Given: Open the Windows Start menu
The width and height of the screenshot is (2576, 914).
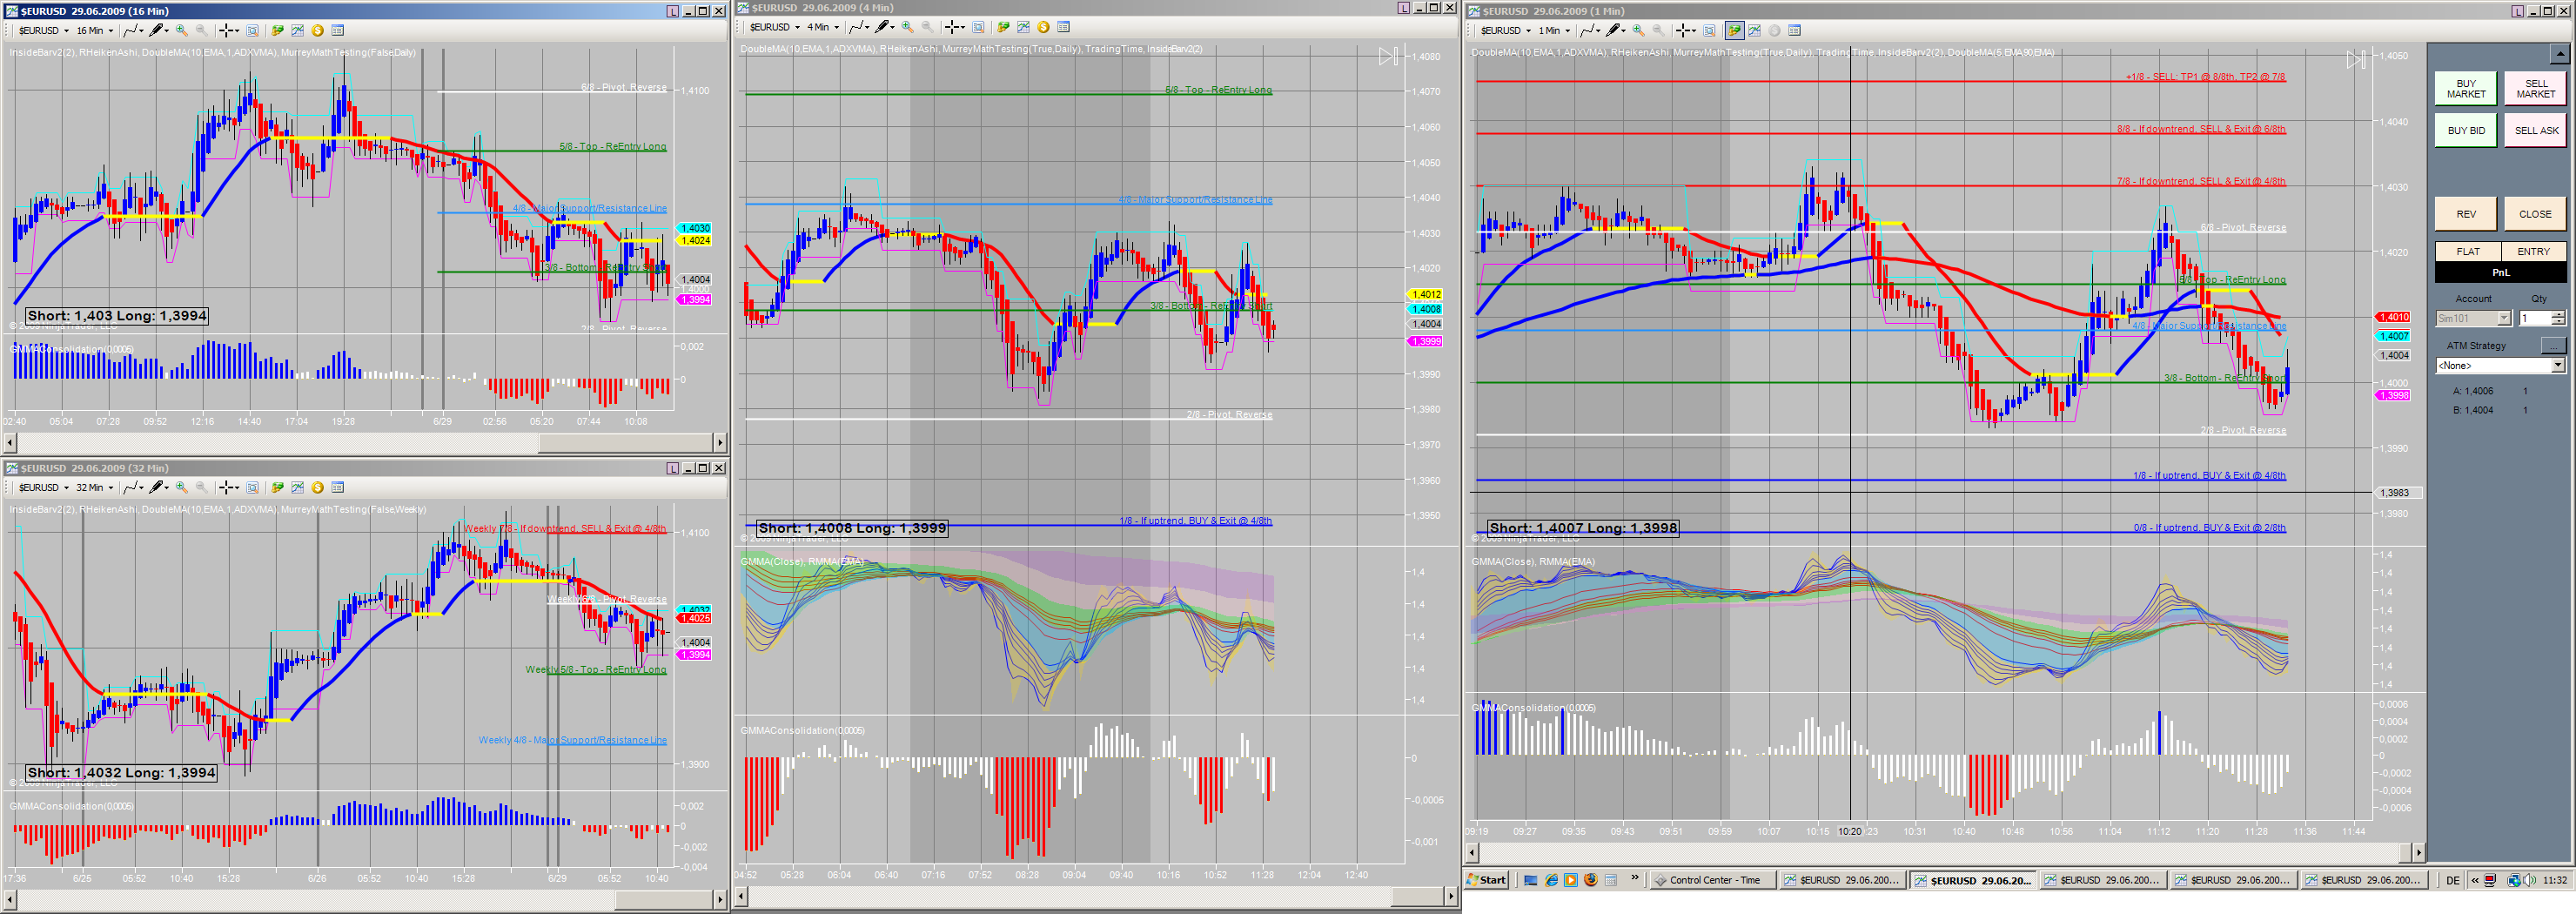Looking at the screenshot, I should point(1487,880).
